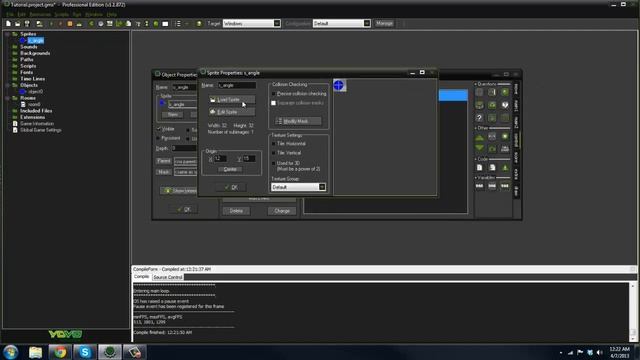Click the Open project toolbar icon

tap(18, 24)
